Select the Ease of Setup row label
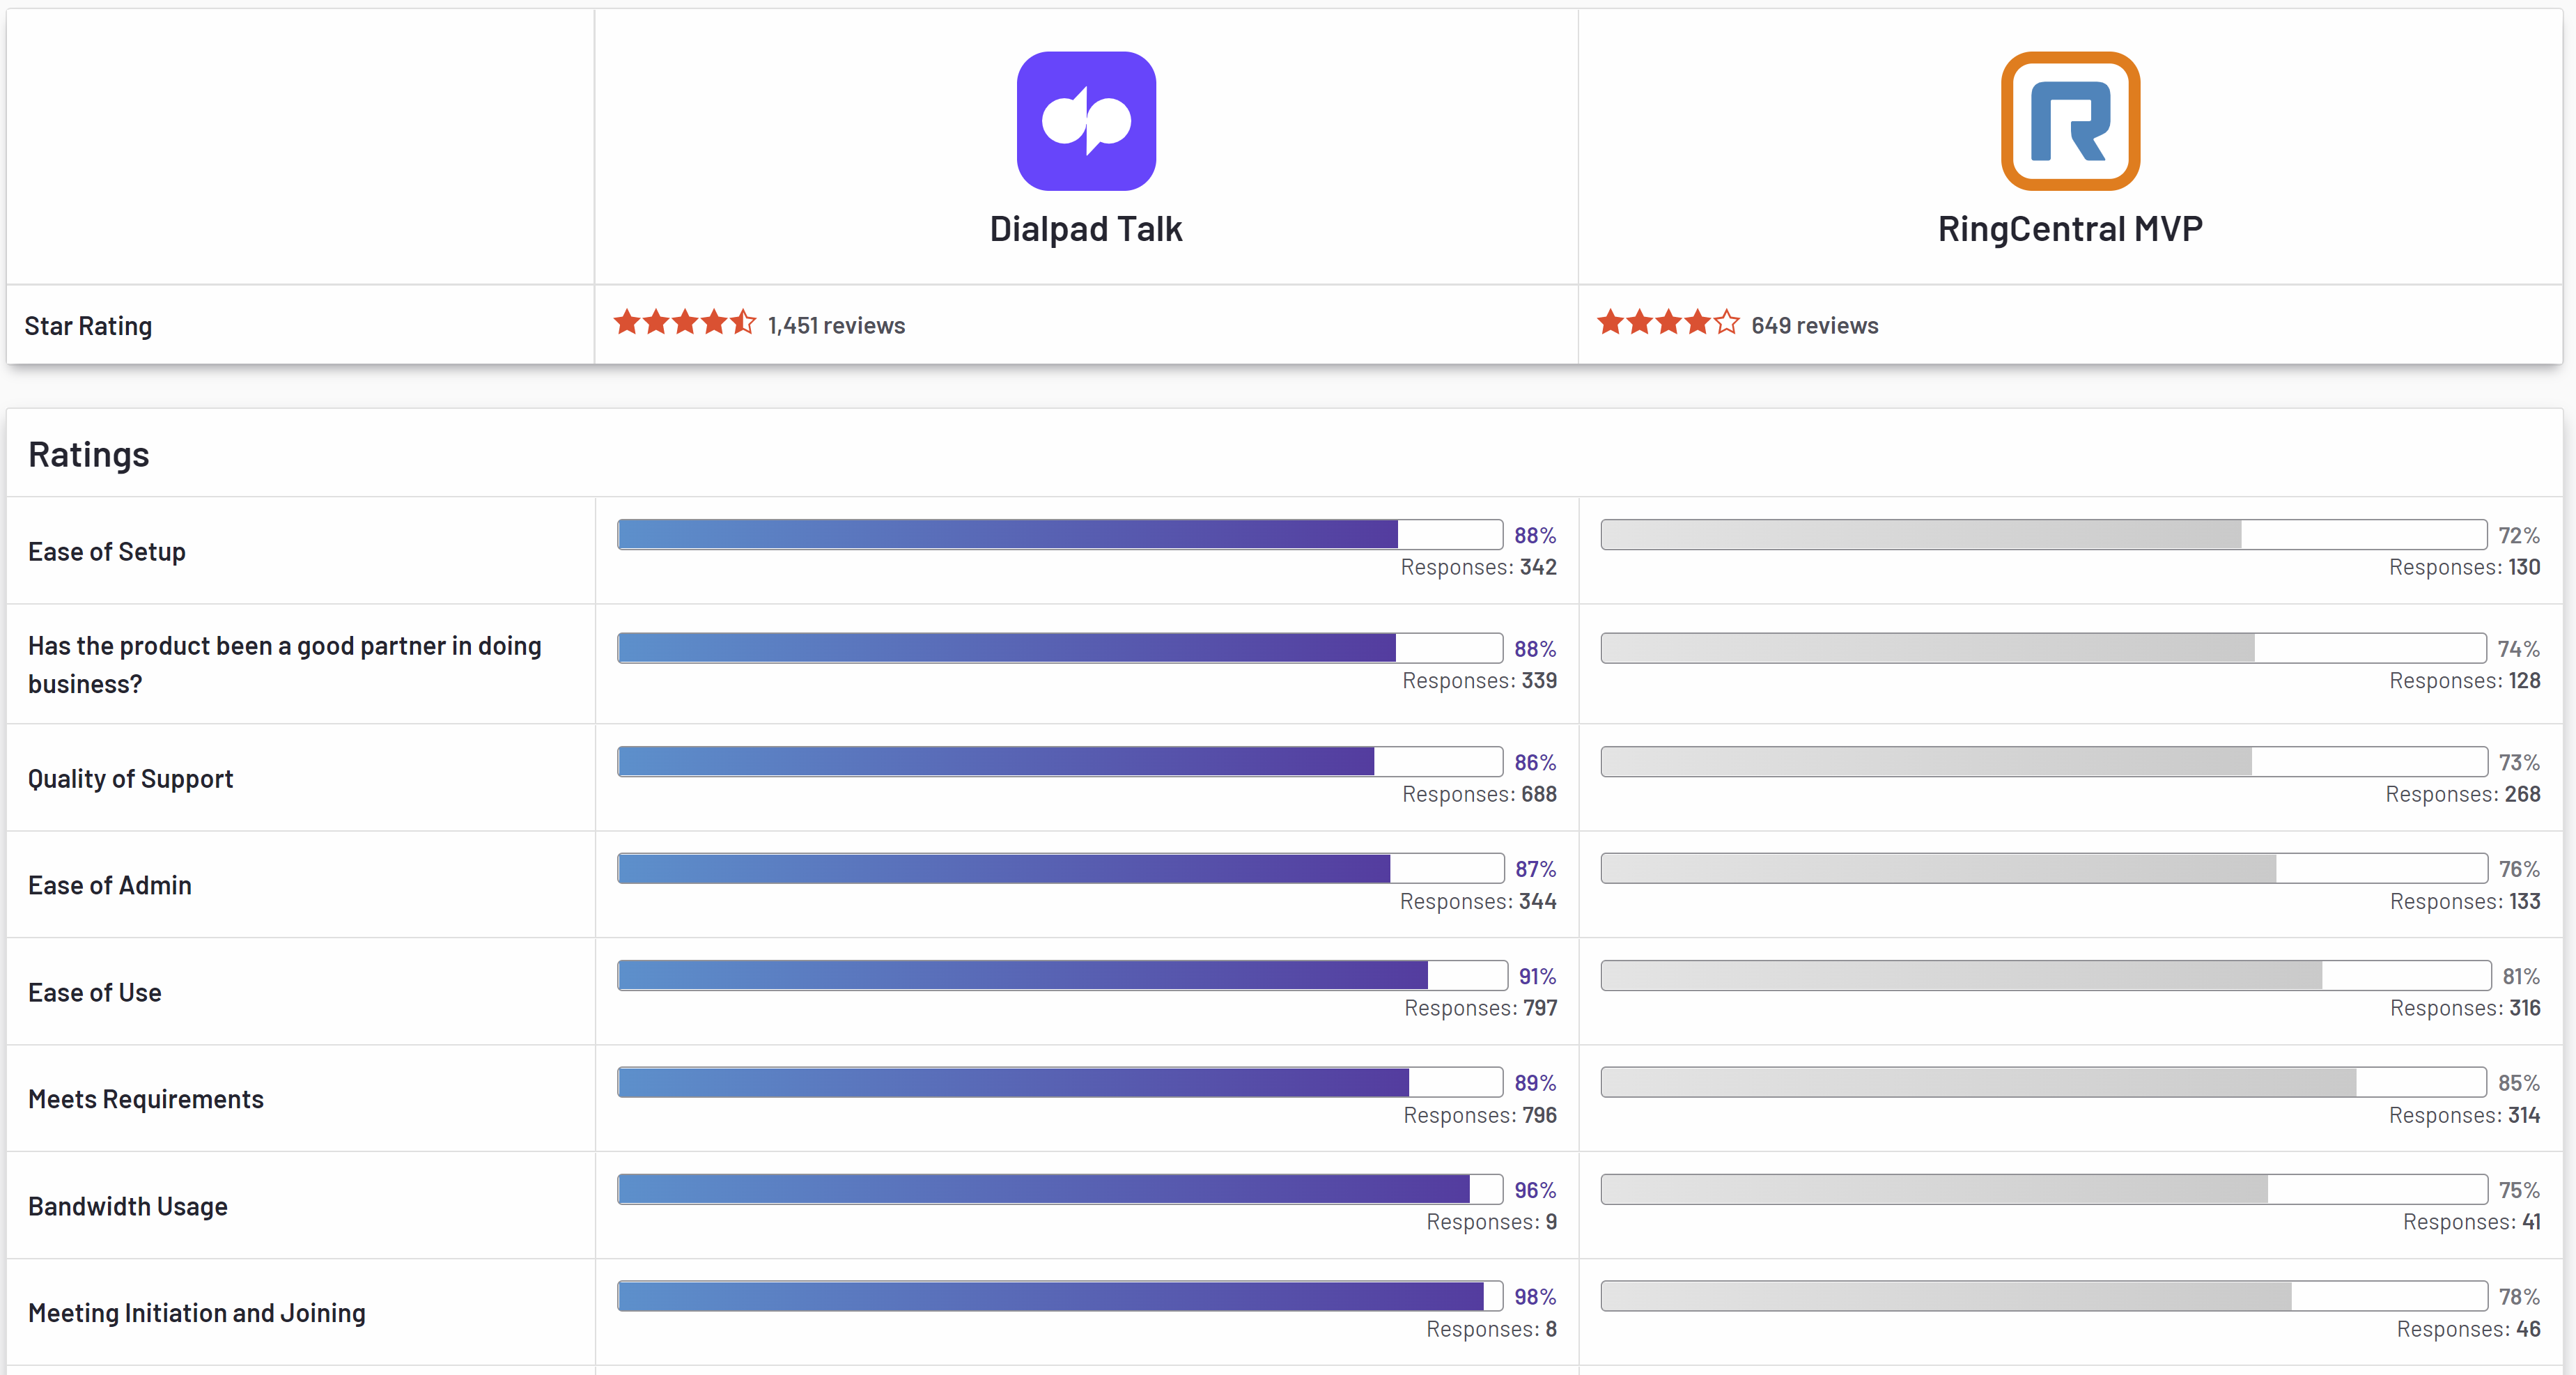2576x1375 pixels. point(106,550)
